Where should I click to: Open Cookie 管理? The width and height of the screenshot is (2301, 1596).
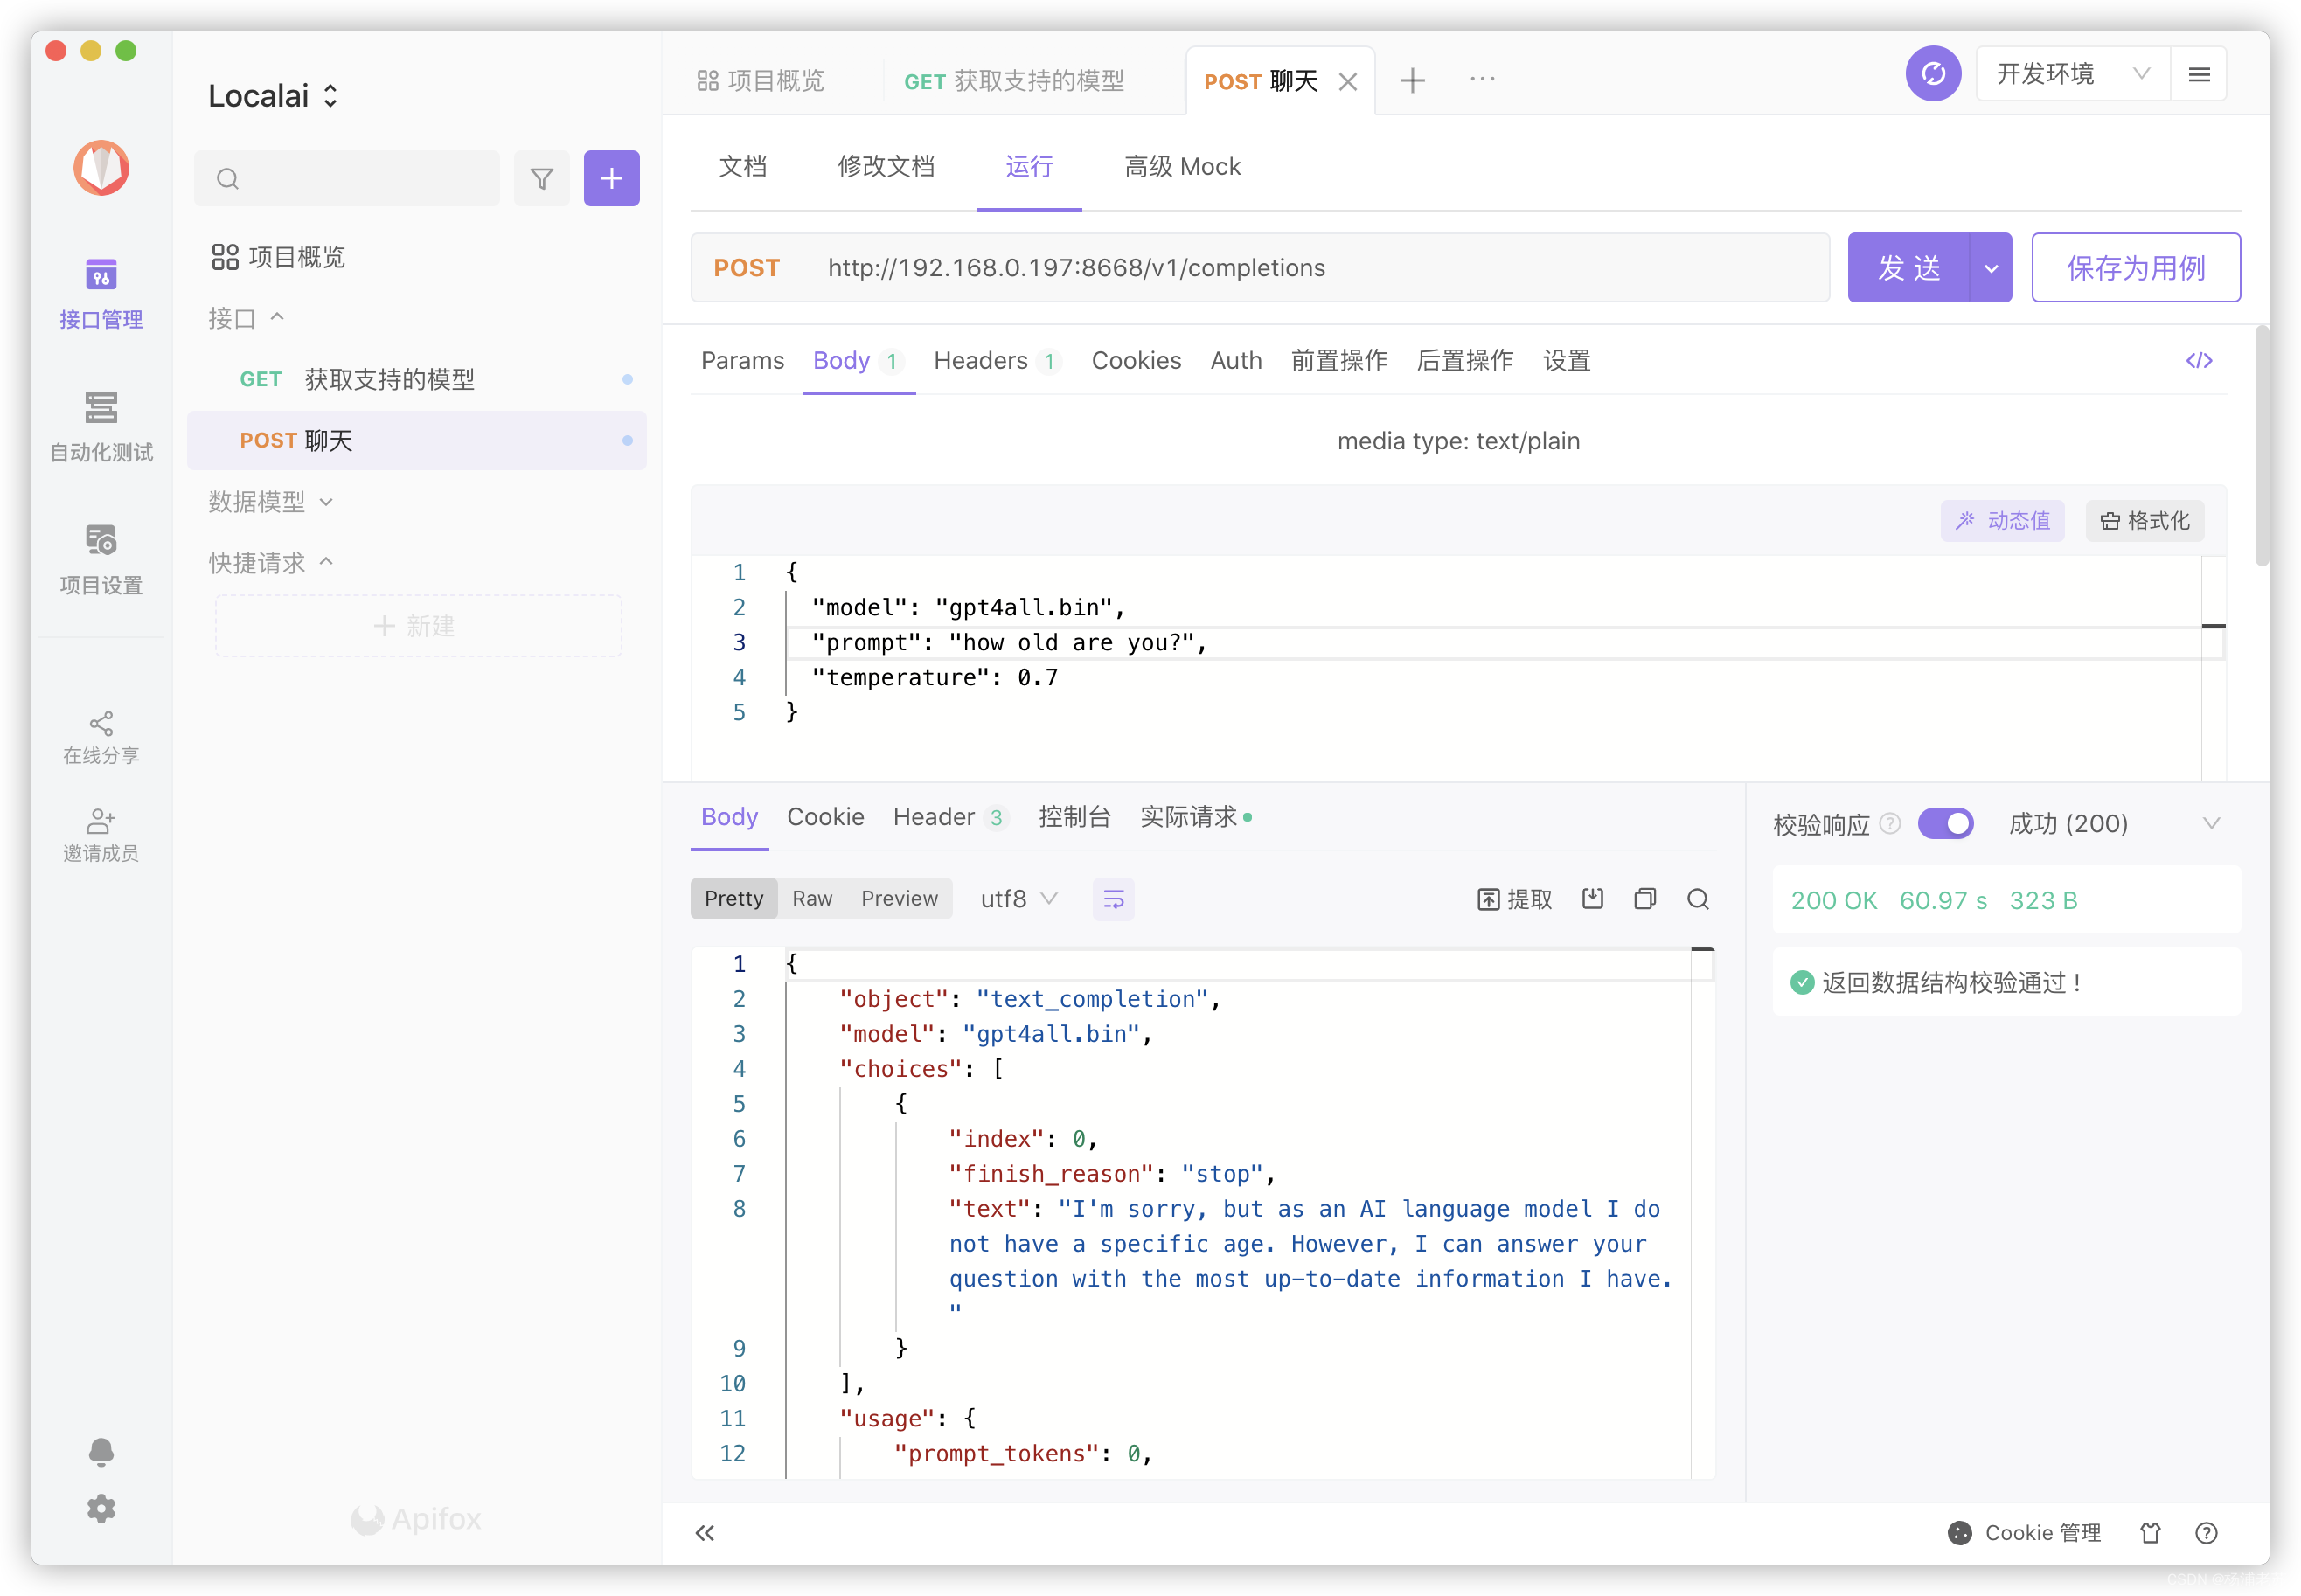tap(2024, 1533)
